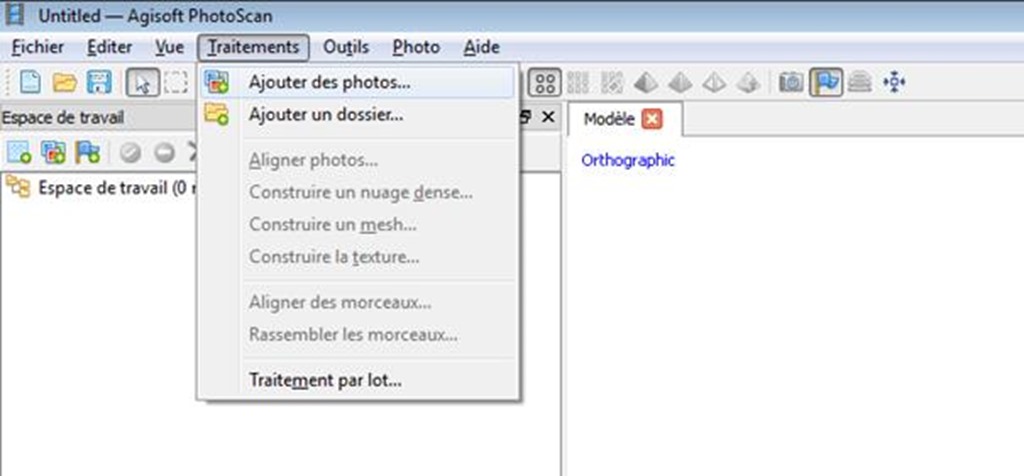
Task: Toggle the show markers flag button
Action: tap(826, 82)
